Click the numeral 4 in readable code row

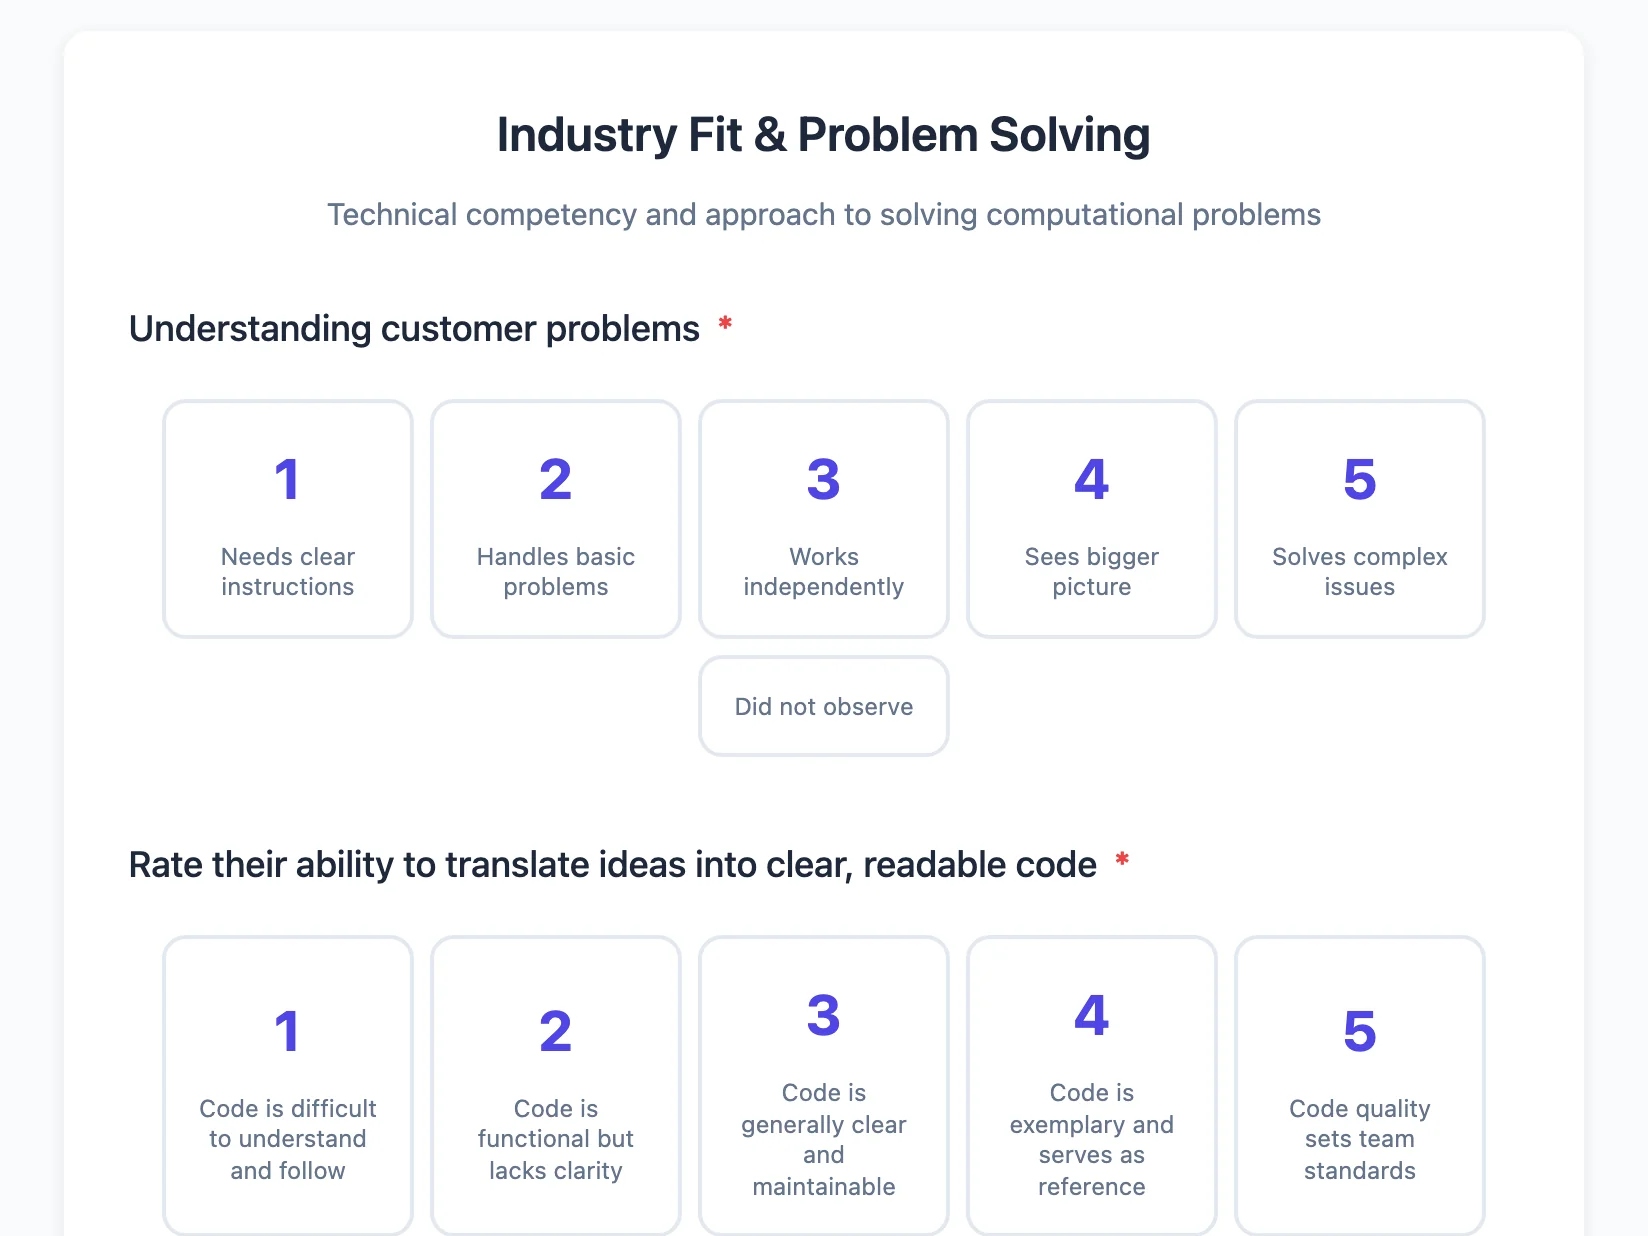[1092, 1015]
